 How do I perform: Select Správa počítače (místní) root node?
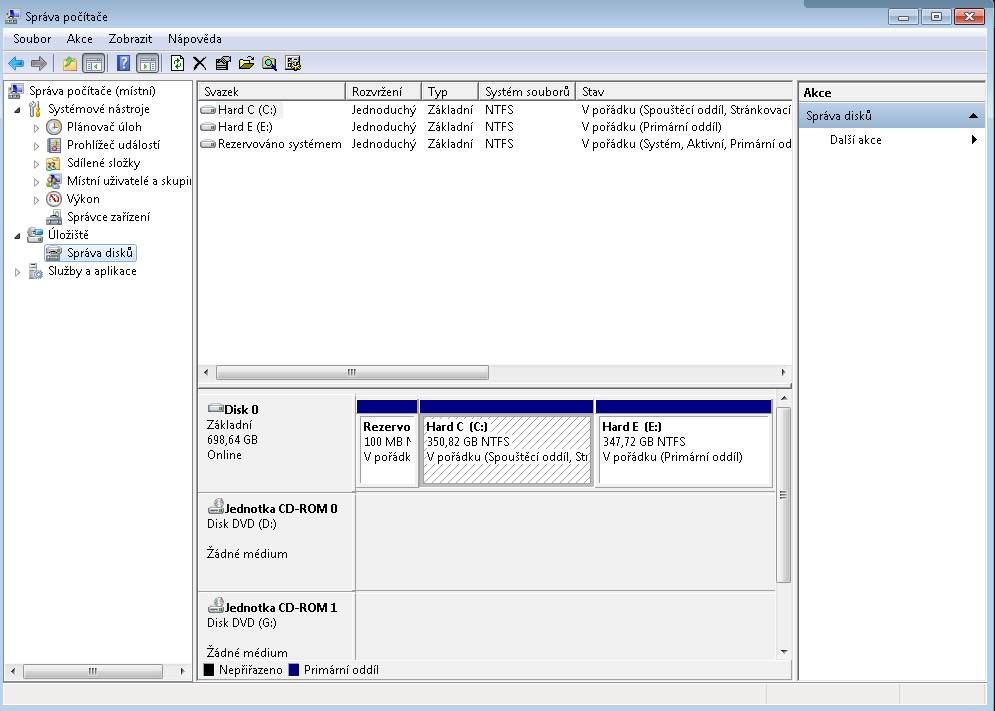92,91
